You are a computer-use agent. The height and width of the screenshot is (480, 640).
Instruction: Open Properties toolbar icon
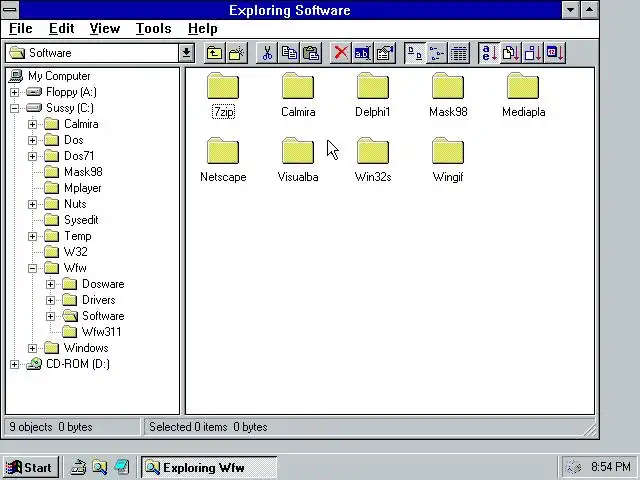click(x=384, y=53)
